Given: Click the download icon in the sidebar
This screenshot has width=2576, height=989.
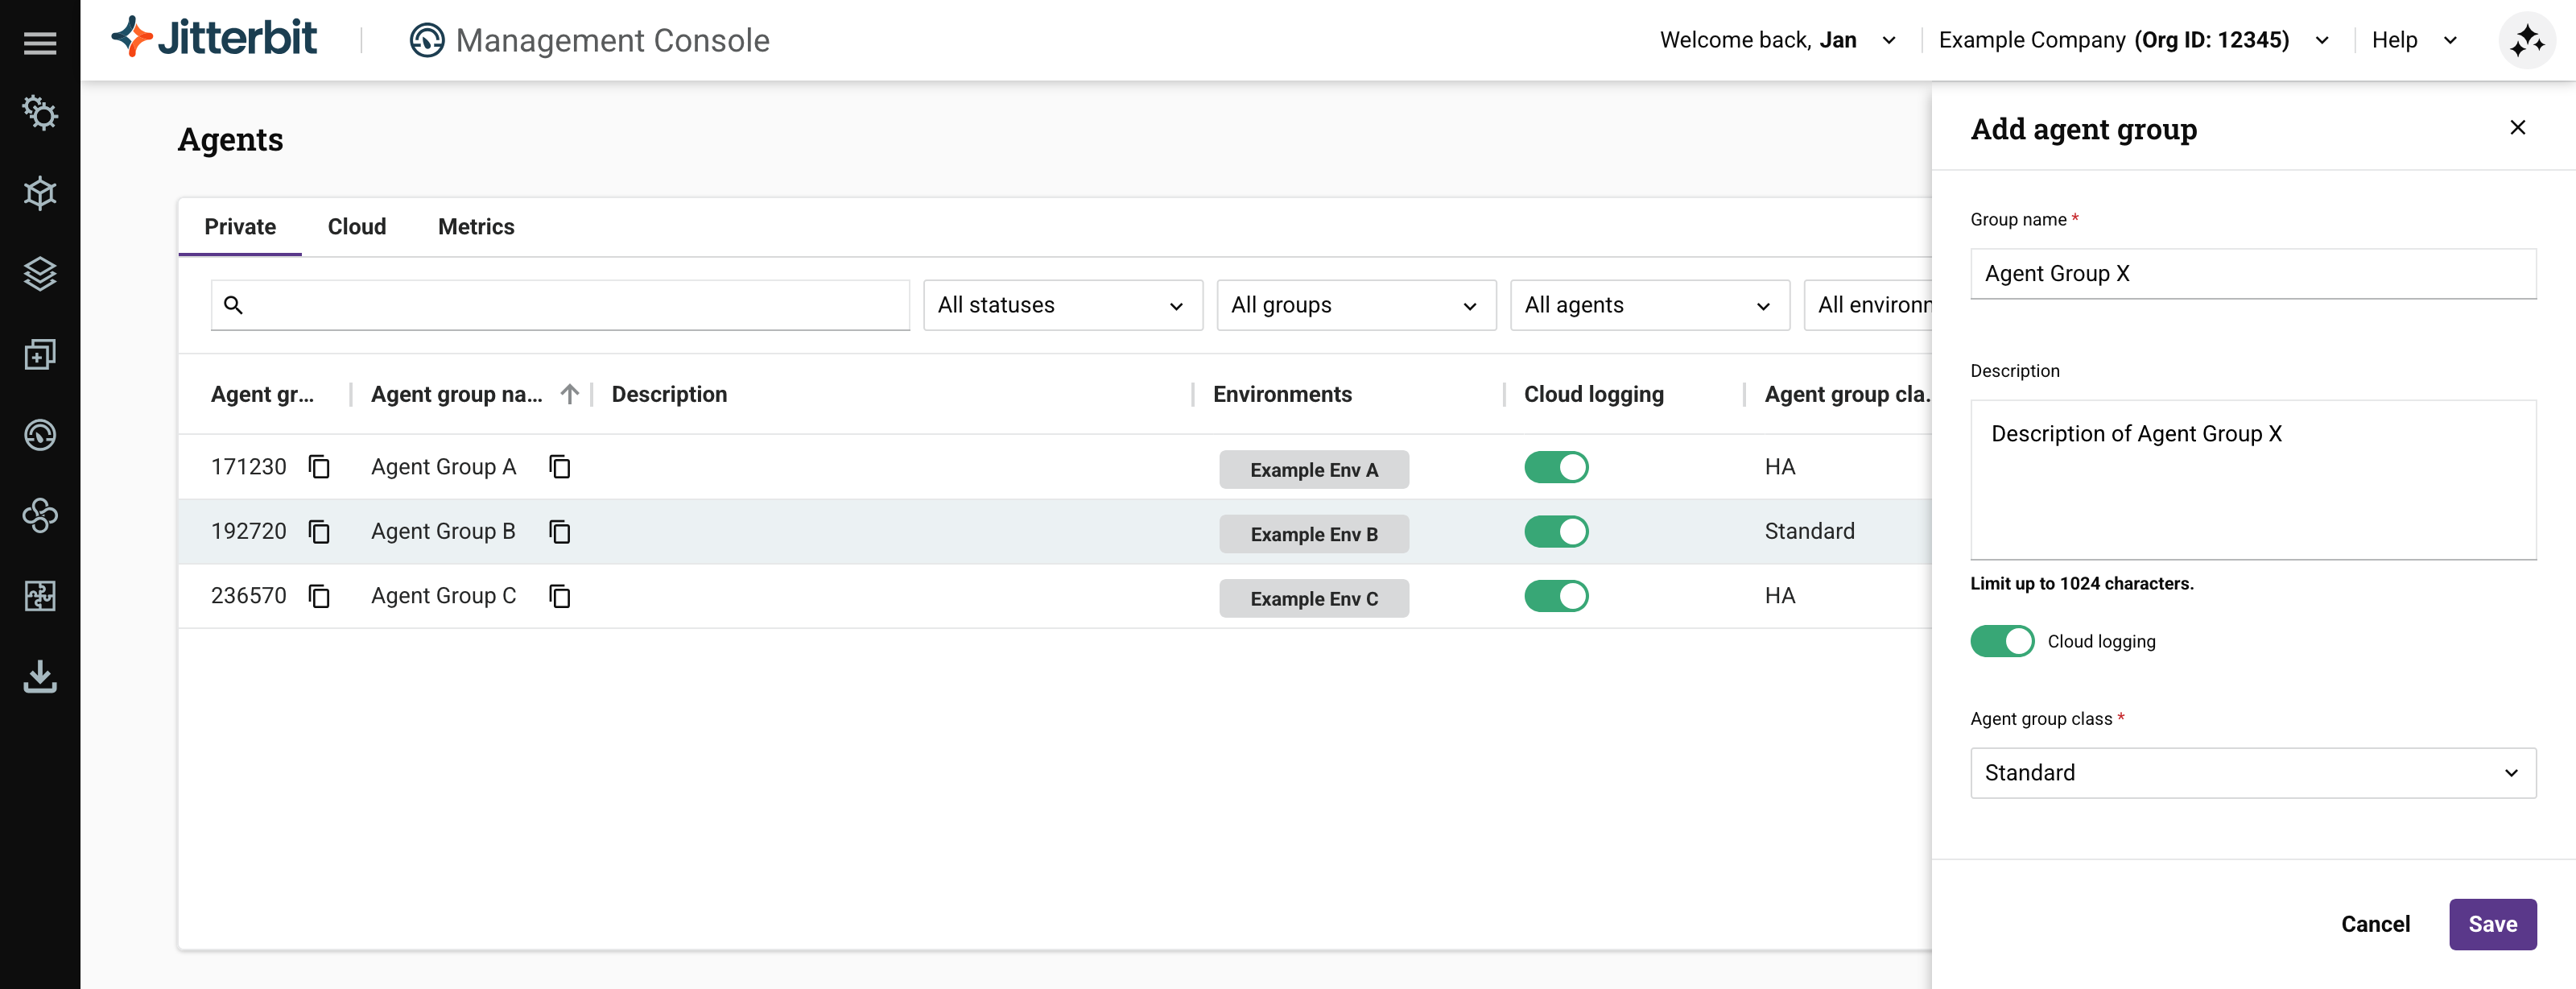Looking at the screenshot, I should tap(40, 677).
